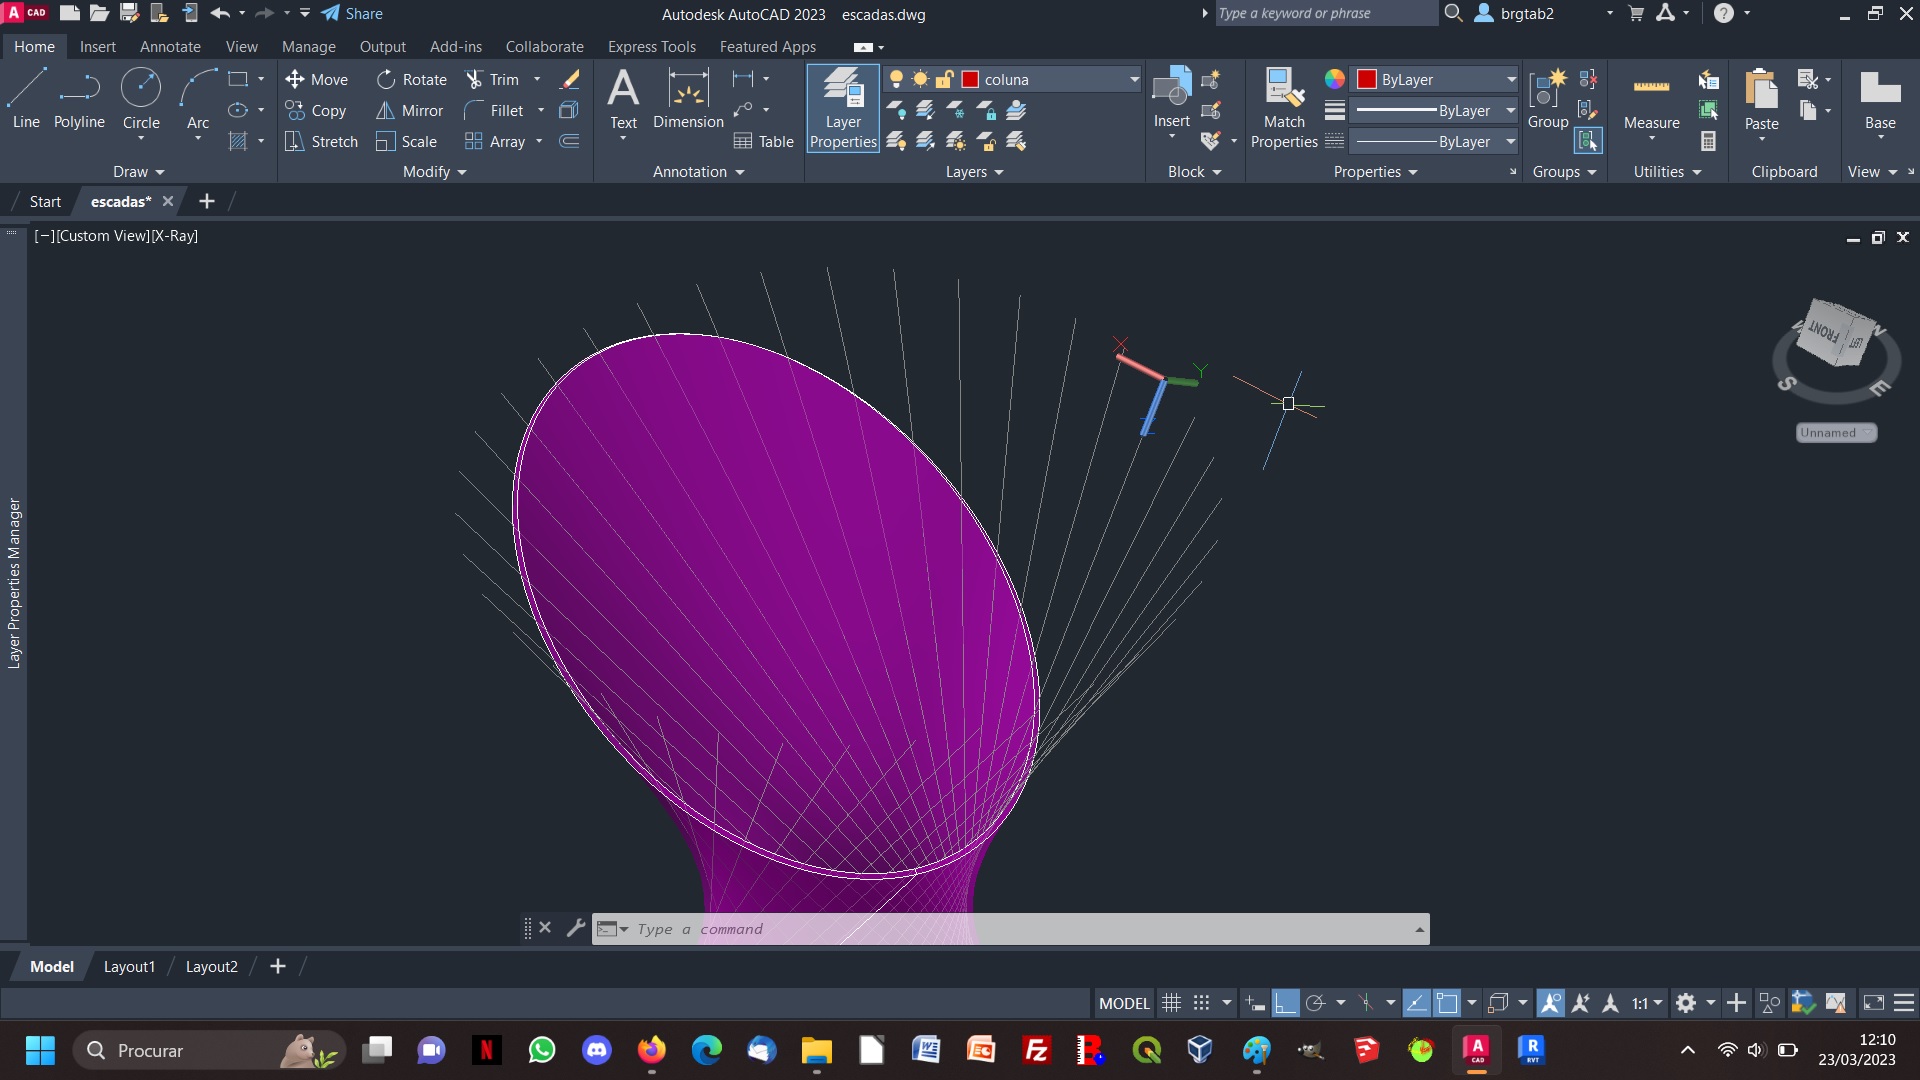The image size is (1920, 1080).
Task: Open the coluna layer dropdown
Action: coord(1134,79)
